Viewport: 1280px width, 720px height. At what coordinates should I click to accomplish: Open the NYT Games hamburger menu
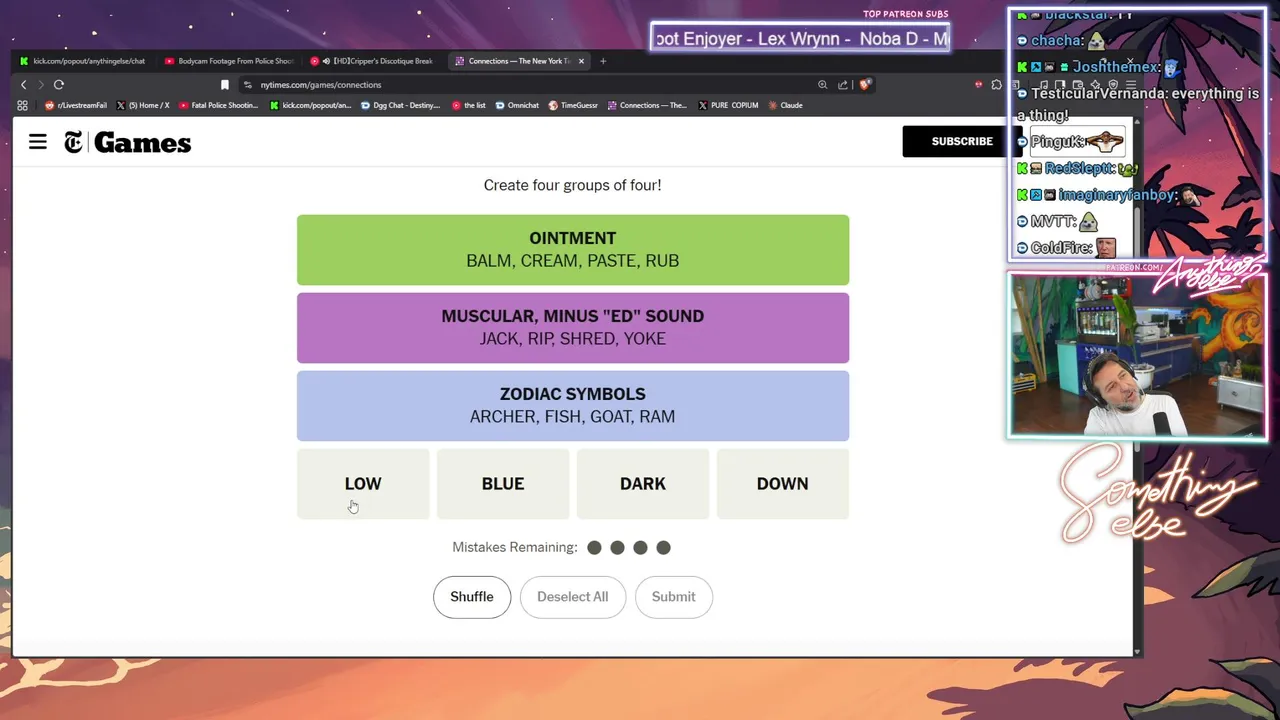click(x=38, y=142)
